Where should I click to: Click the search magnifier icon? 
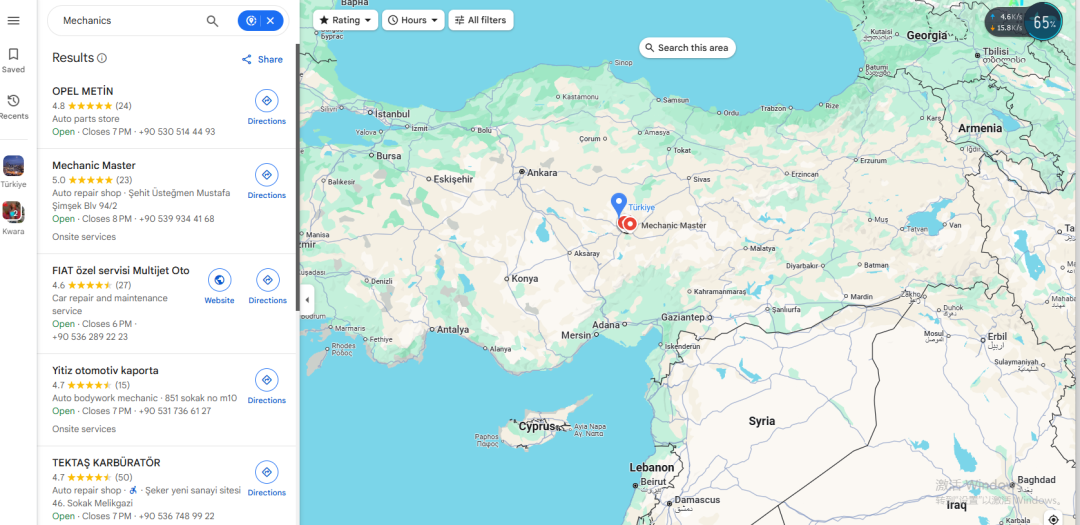pos(213,21)
